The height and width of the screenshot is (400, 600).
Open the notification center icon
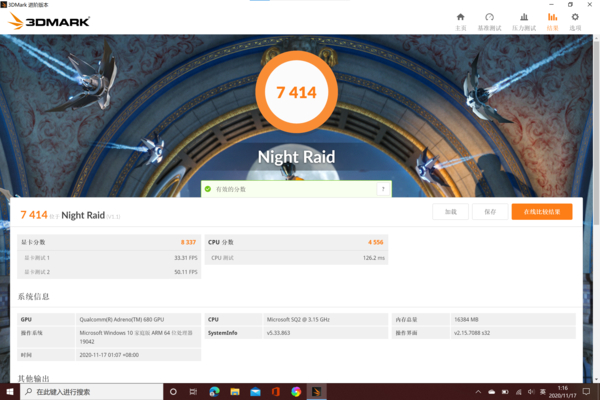586,392
